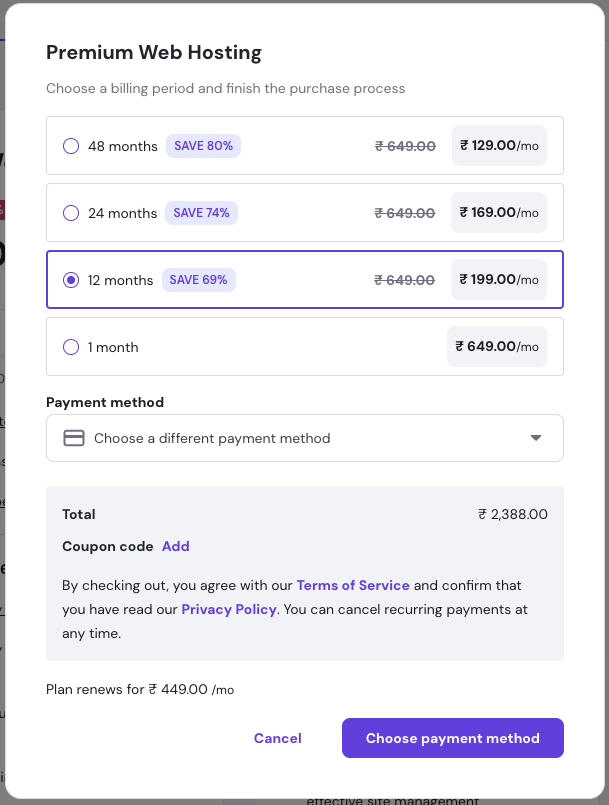Click the SAVE 74% badge
This screenshot has height=805, width=609.
coord(201,212)
